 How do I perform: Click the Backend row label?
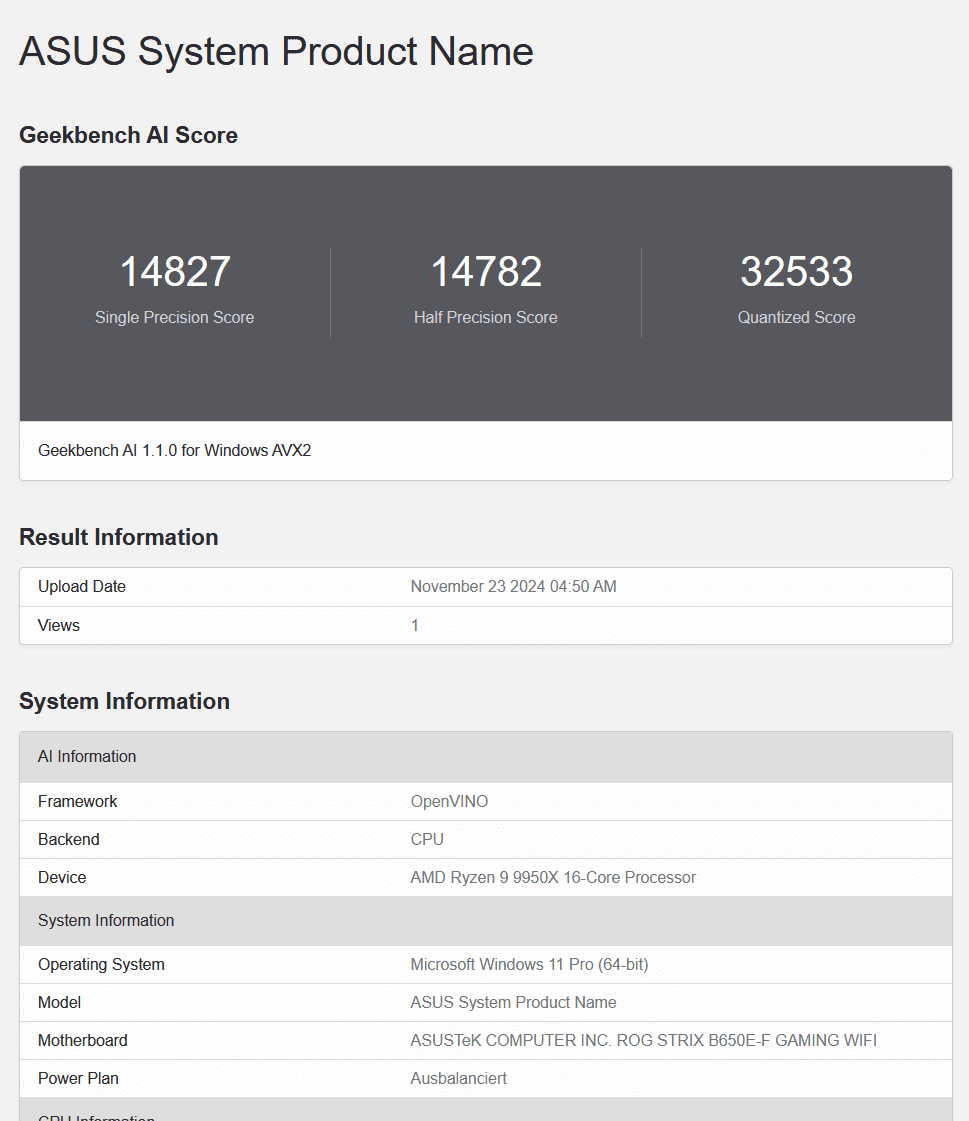[69, 839]
